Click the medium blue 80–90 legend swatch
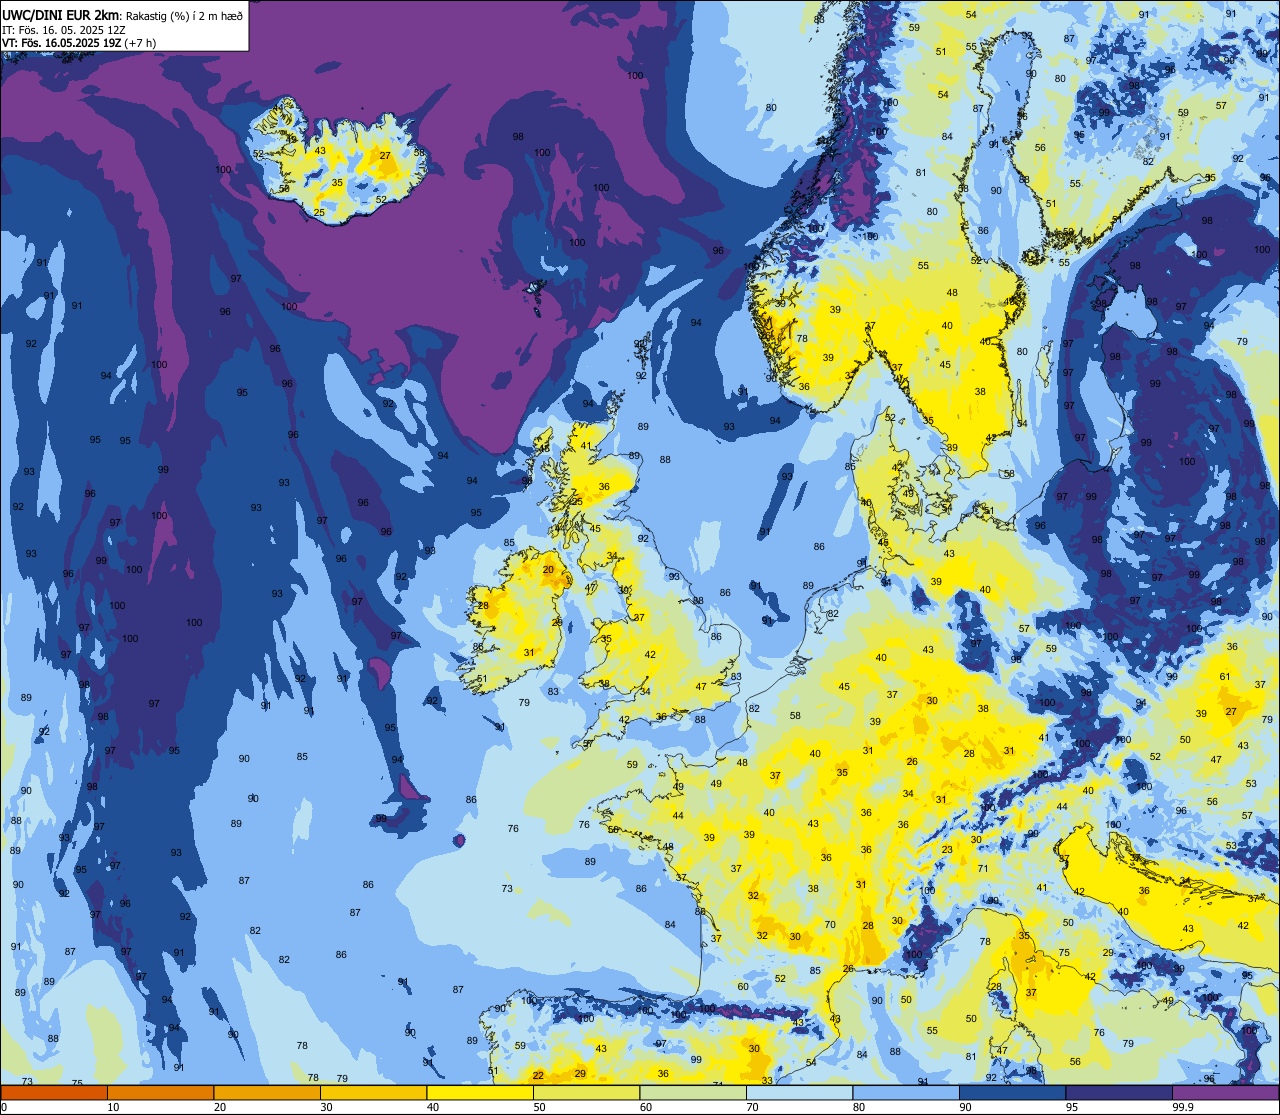This screenshot has width=1280, height=1115. (906, 1092)
